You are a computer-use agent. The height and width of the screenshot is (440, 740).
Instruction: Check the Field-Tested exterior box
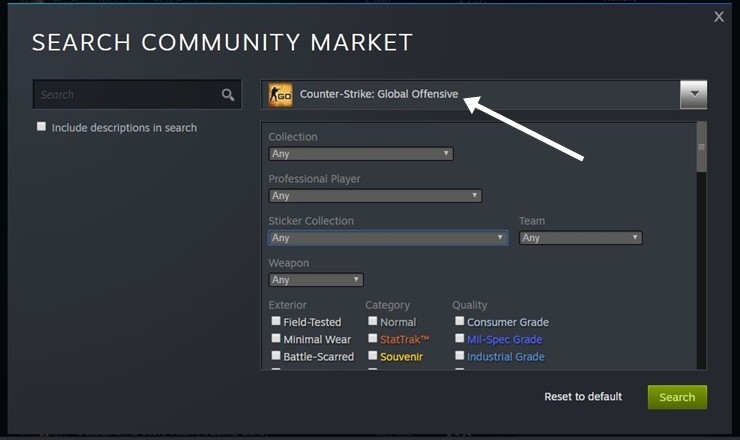pos(276,321)
